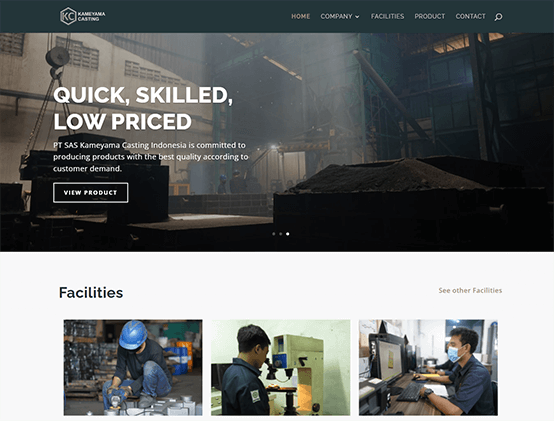The height and width of the screenshot is (421, 554).
Task: Click the Company menu label
Action: tap(336, 16)
